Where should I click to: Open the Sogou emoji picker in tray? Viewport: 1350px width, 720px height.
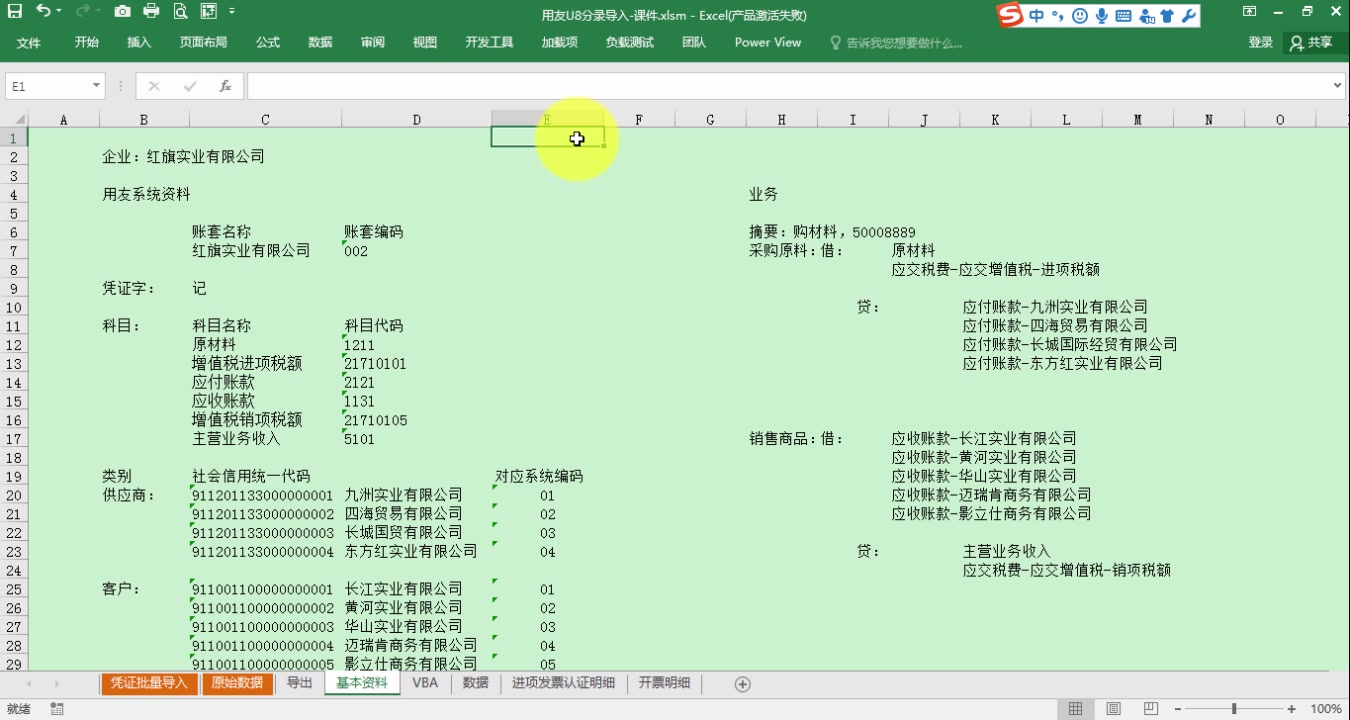[1080, 16]
